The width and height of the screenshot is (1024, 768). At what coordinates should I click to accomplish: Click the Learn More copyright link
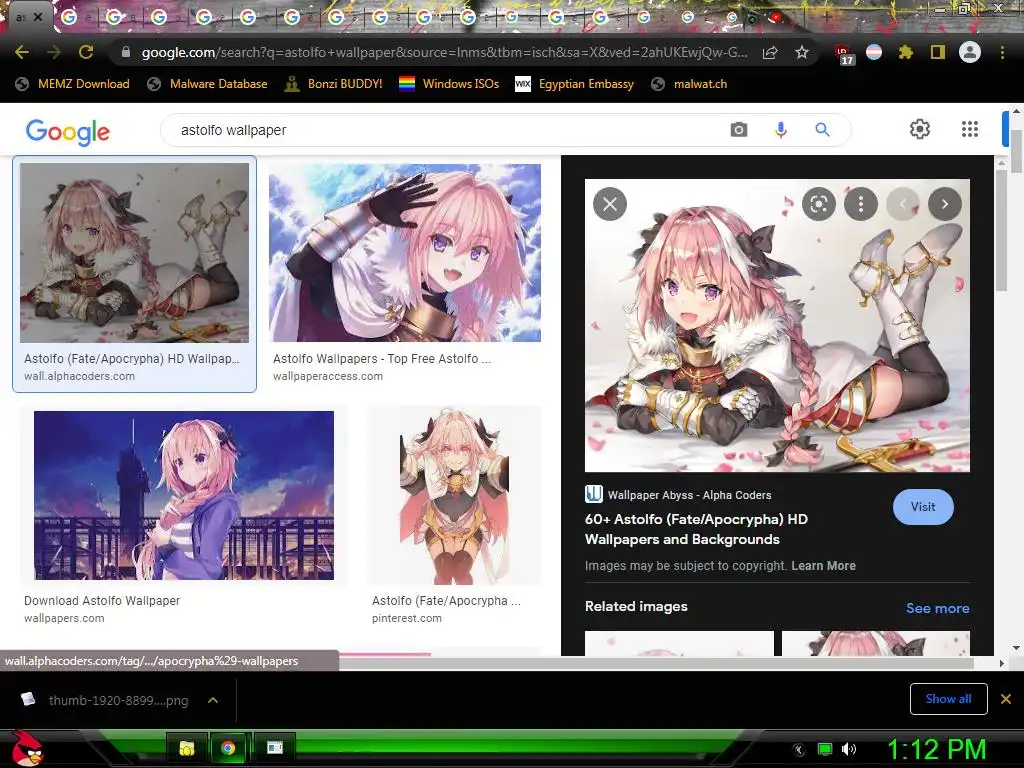coord(824,566)
